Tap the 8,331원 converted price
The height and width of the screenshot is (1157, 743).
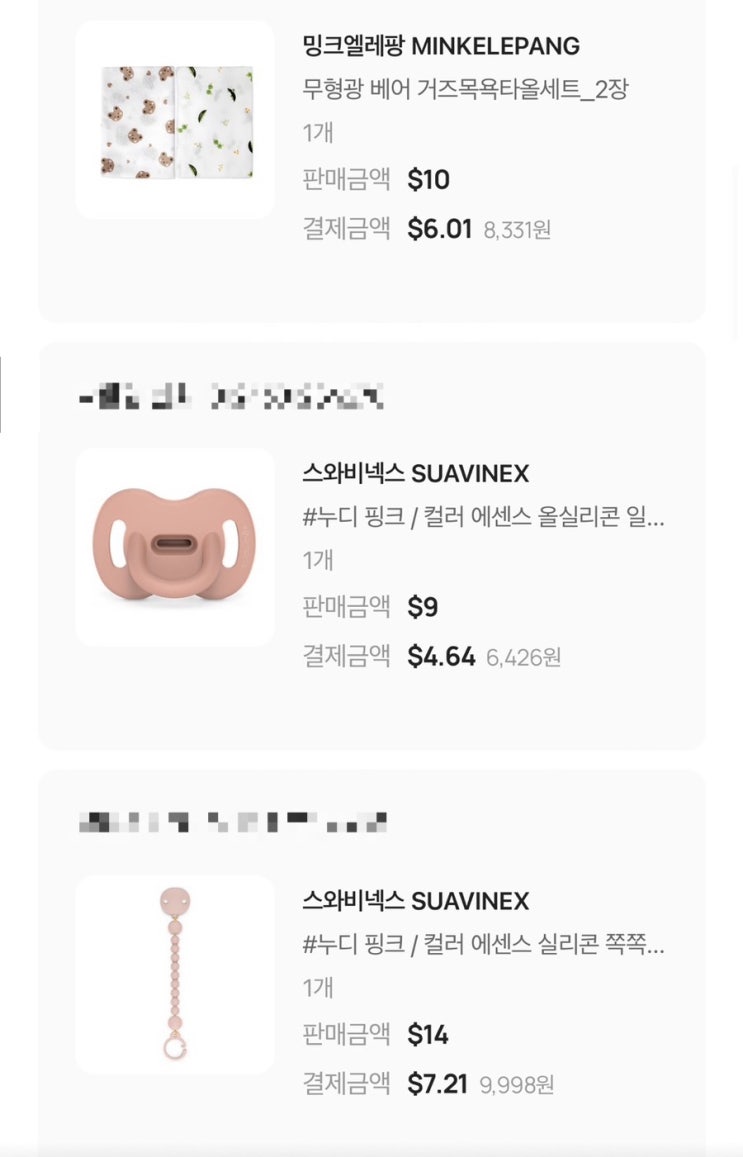click(517, 230)
